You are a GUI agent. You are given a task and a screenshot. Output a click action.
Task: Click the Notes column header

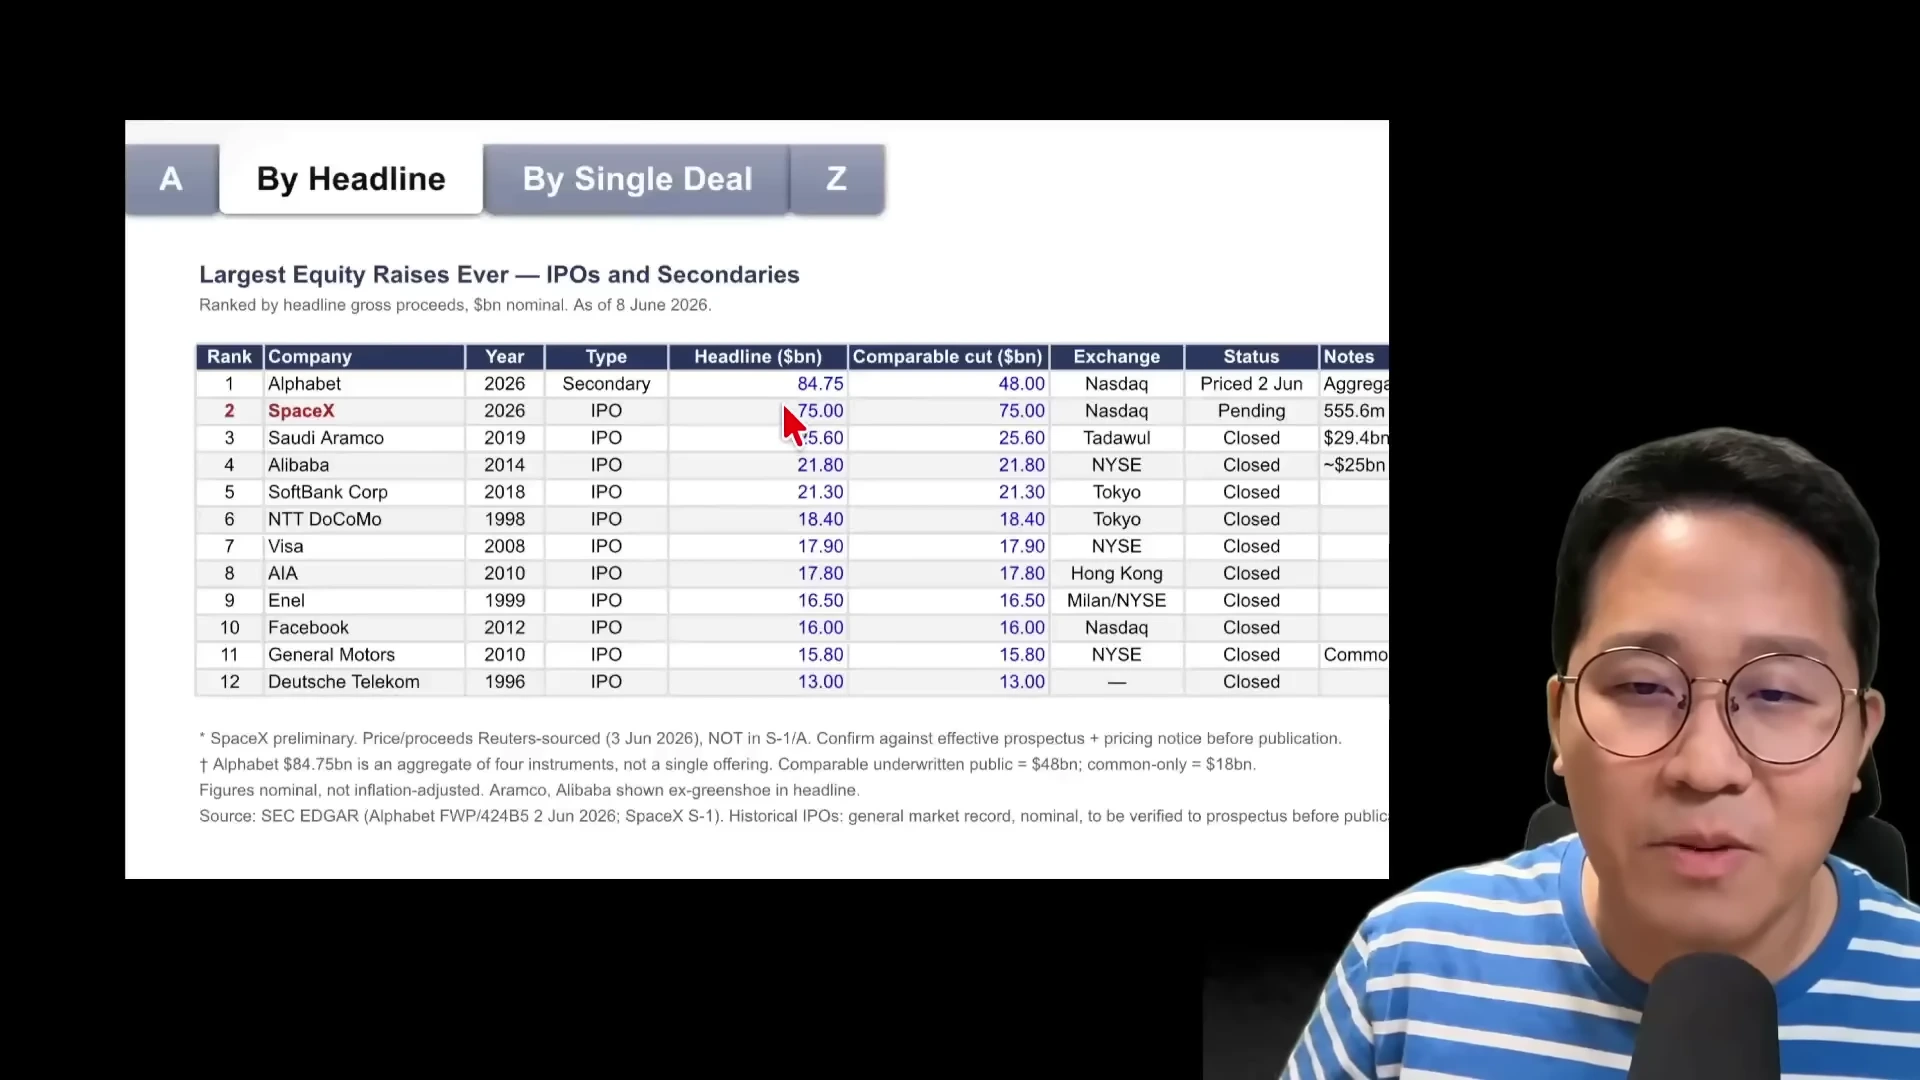[x=1354, y=357]
